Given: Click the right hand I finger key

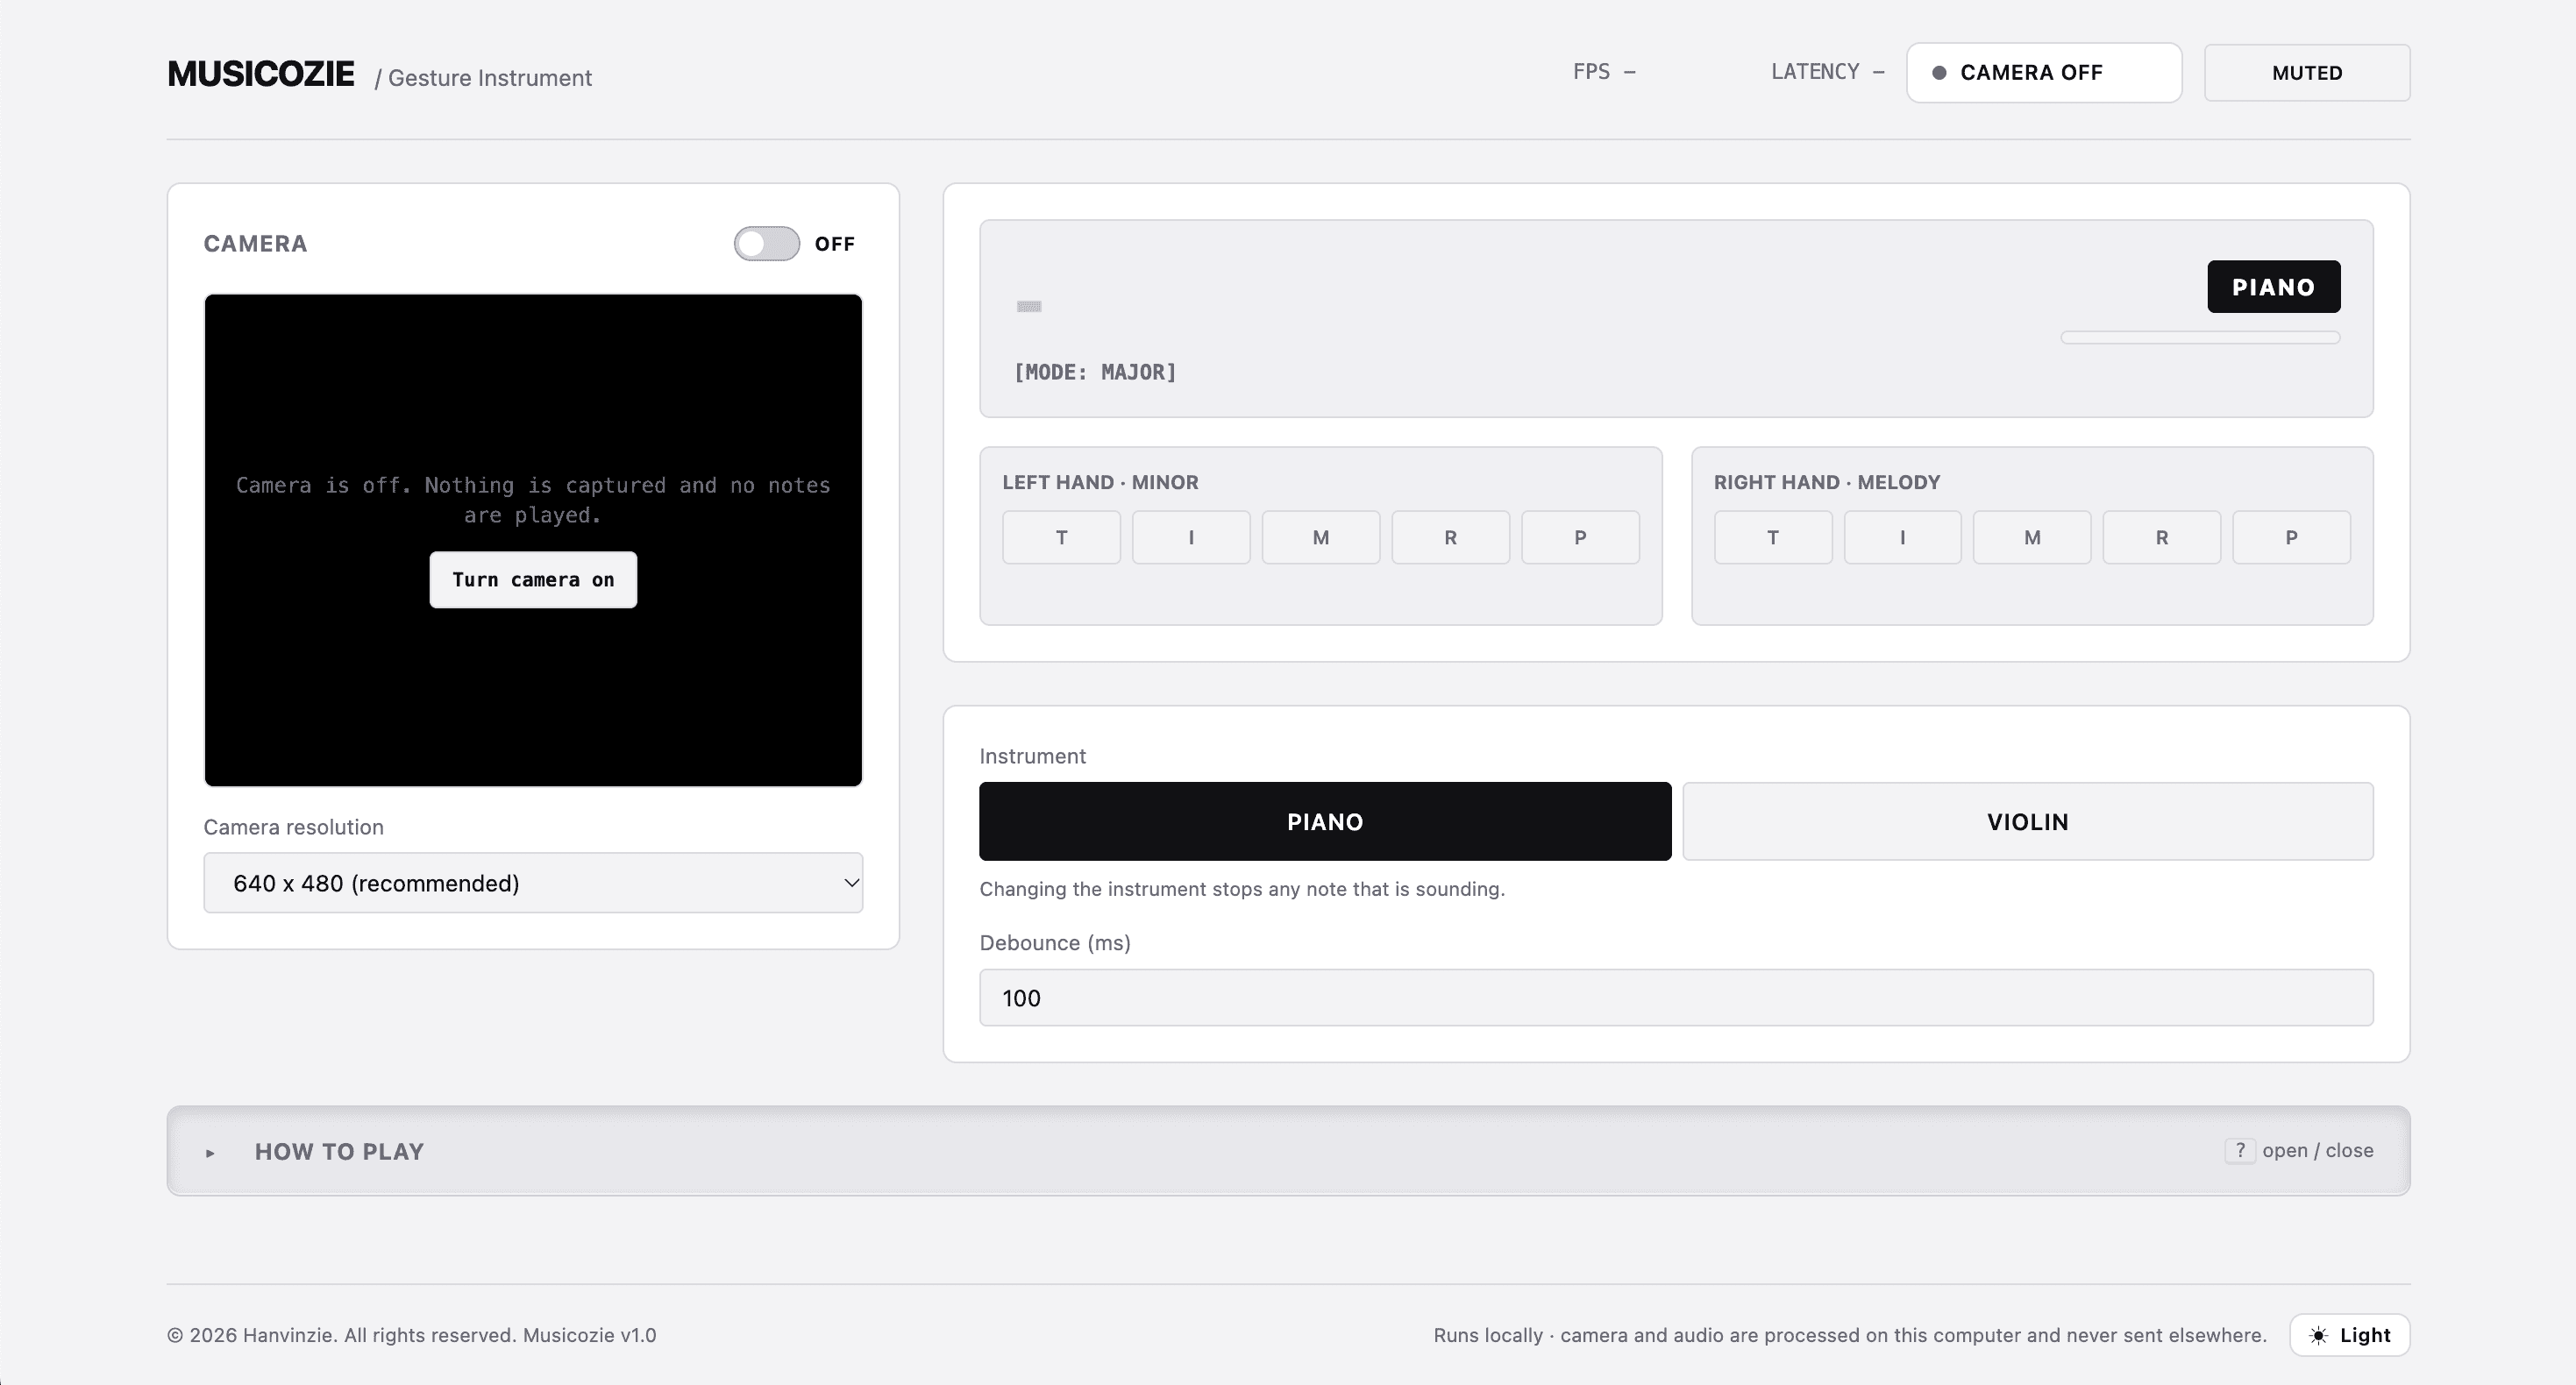Looking at the screenshot, I should (1902, 537).
